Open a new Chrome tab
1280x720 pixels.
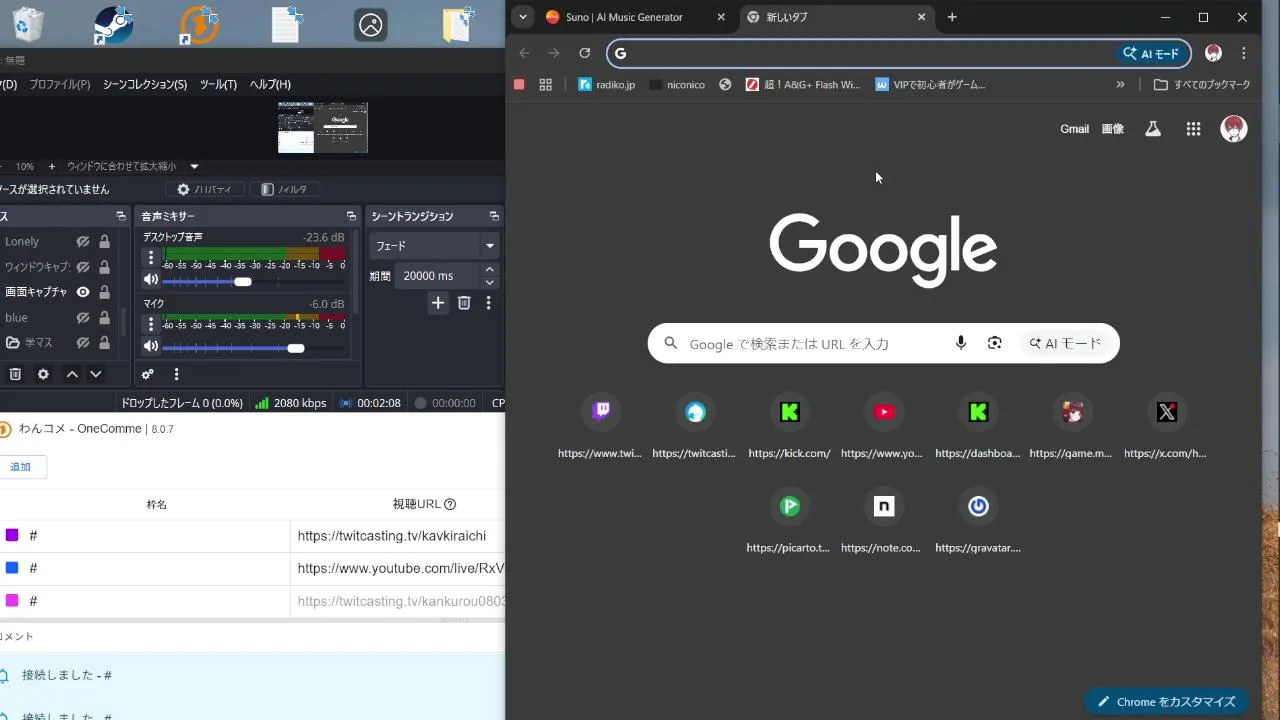(952, 17)
